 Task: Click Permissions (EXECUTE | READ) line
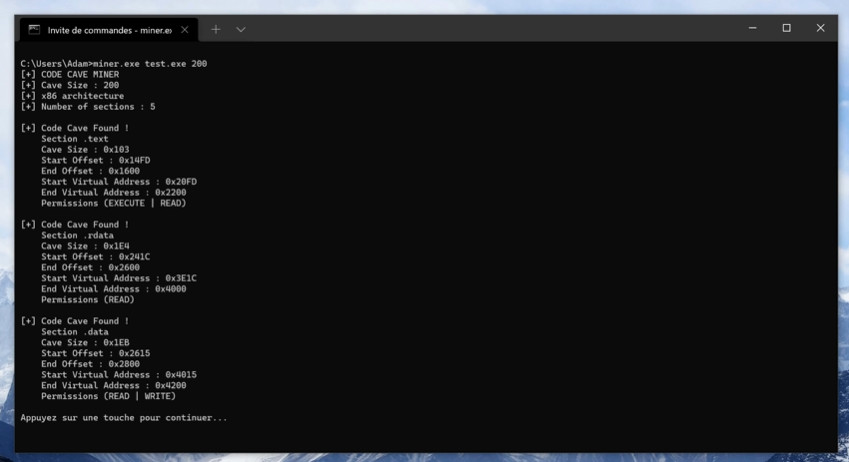[114, 203]
